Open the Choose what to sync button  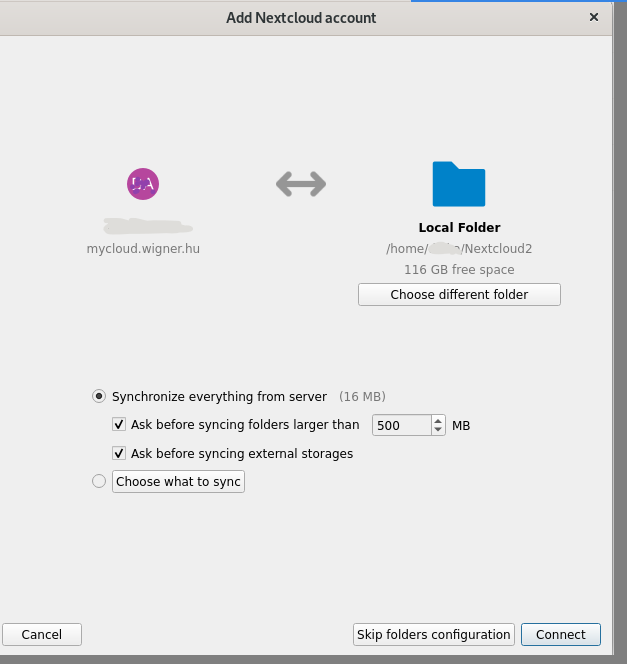(x=178, y=481)
